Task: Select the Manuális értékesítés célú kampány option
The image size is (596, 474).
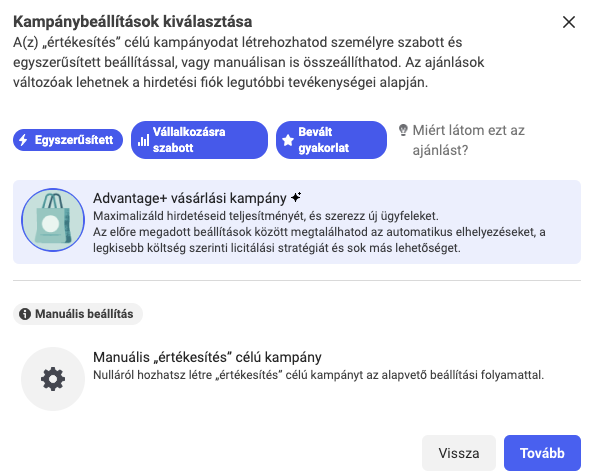Action: (297, 379)
